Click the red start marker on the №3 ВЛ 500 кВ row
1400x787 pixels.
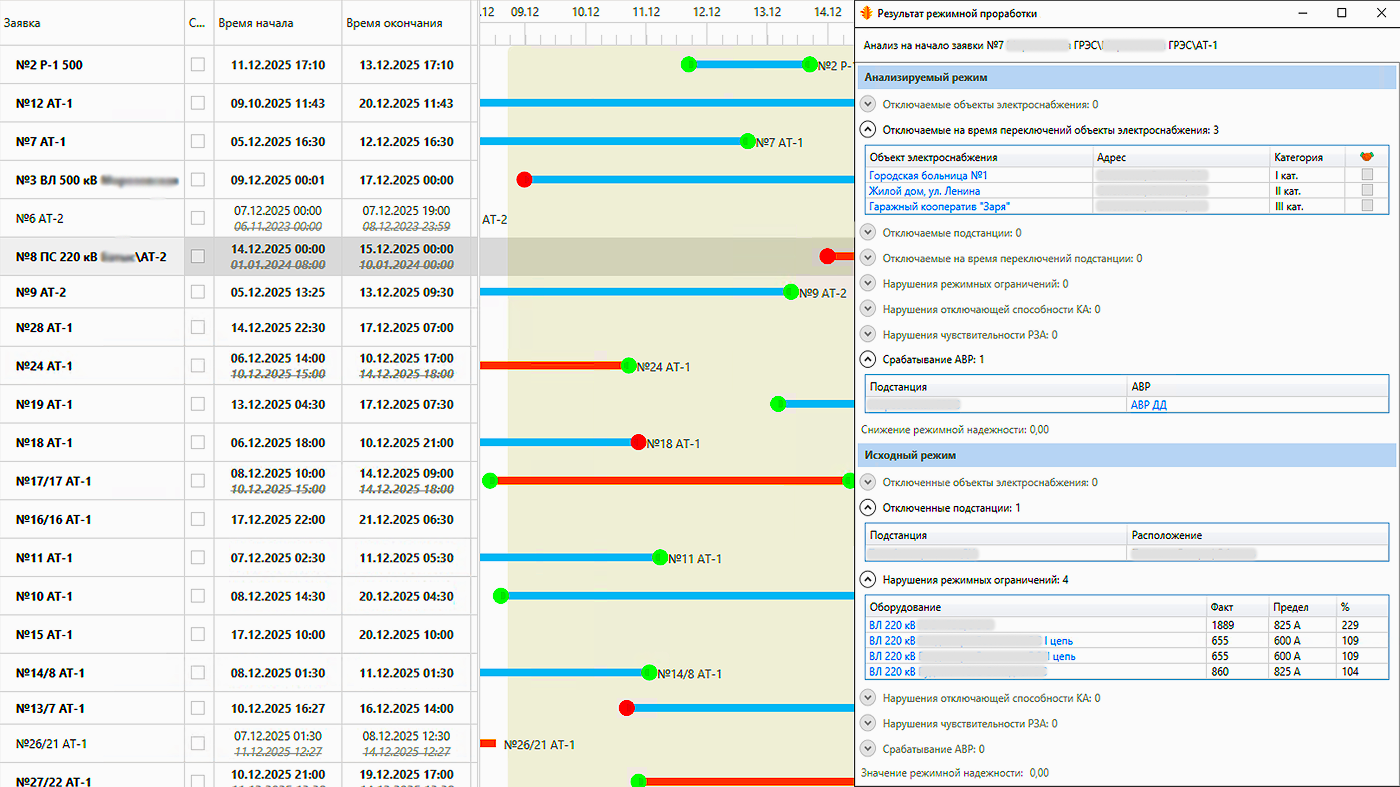(524, 180)
